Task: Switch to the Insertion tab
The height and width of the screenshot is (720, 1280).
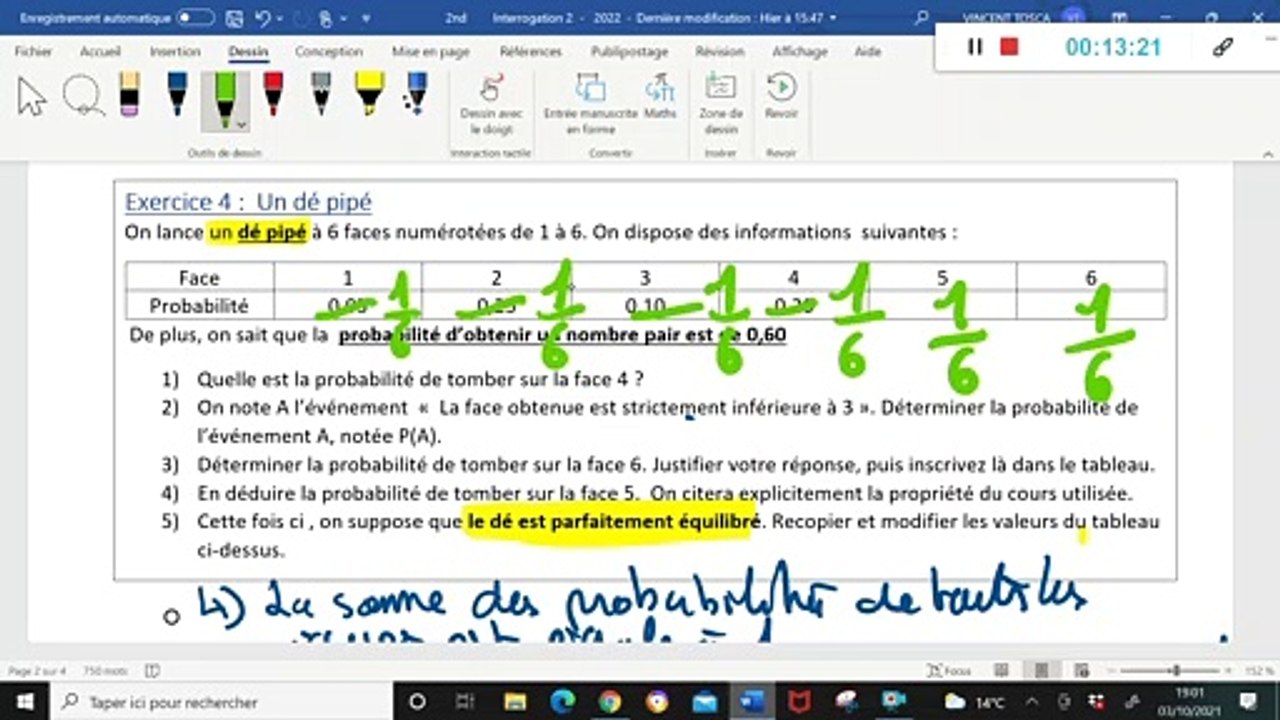Action: pyautogui.click(x=175, y=51)
